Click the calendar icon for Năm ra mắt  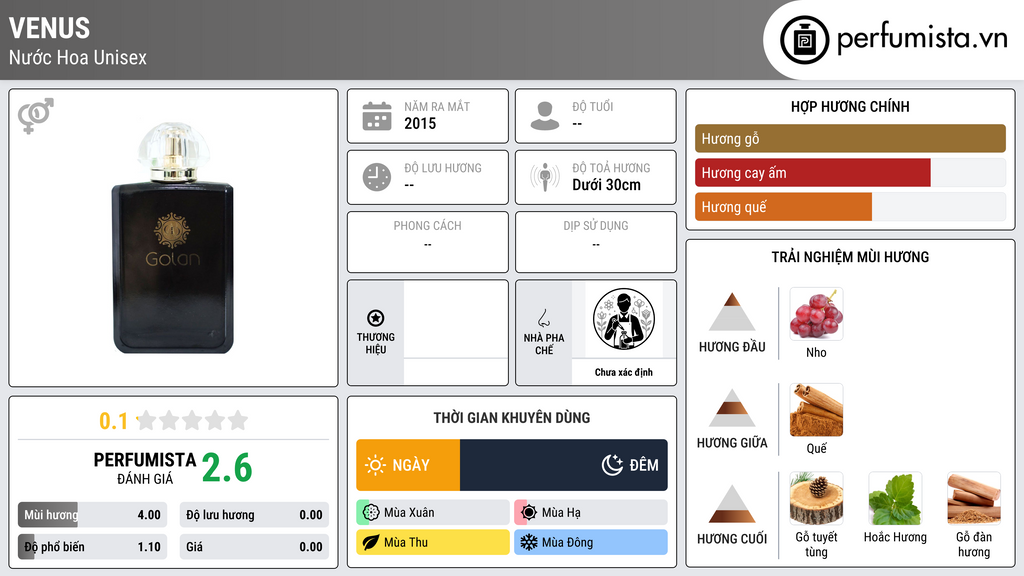point(377,116)
